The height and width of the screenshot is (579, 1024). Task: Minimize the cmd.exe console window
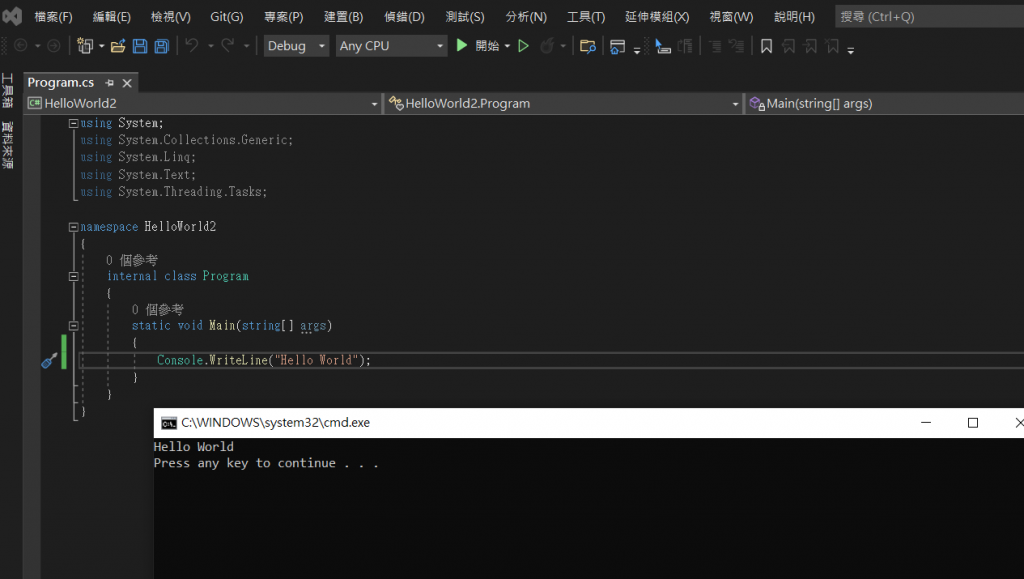point(925,423)
